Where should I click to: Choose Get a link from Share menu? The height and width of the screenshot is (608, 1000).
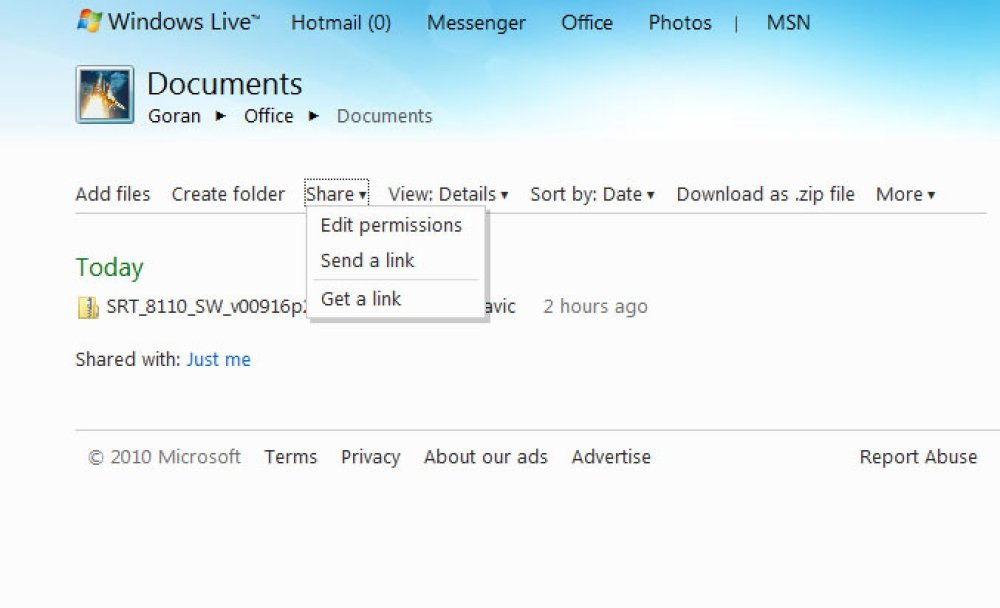(x=361, y=299)
